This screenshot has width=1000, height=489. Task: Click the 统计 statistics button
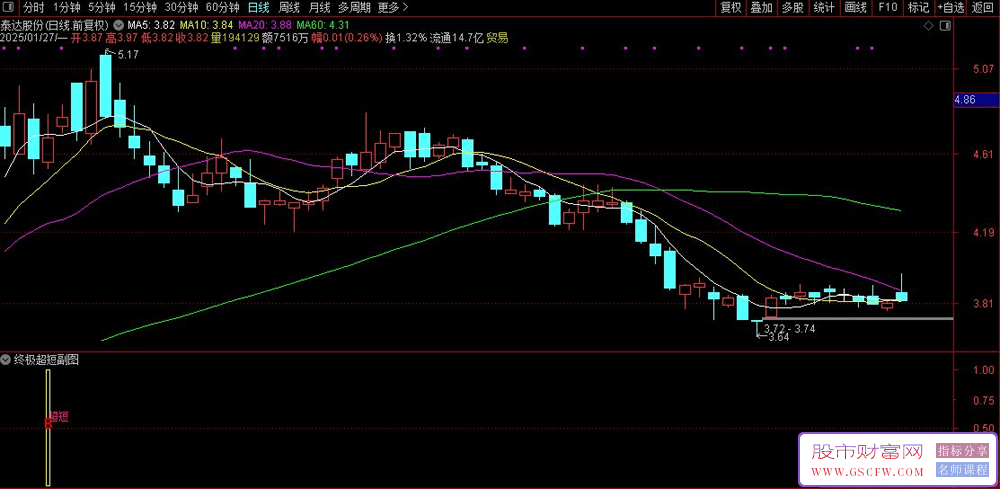click(824, 8)
